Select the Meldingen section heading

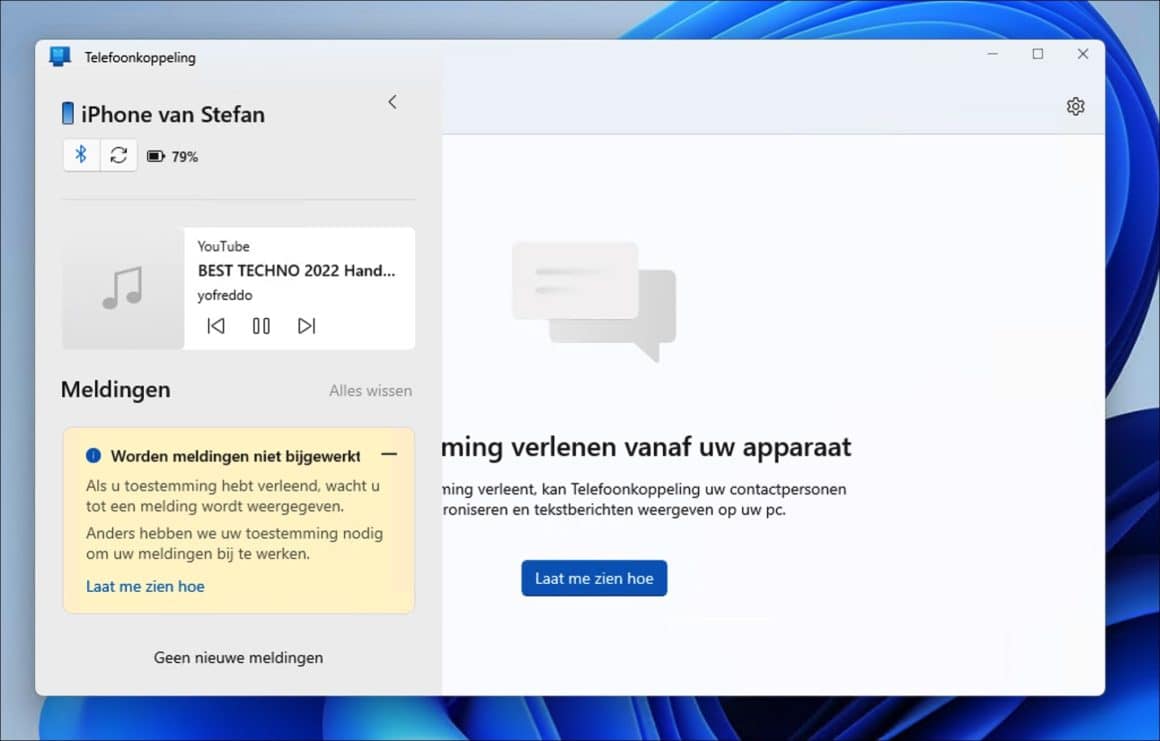[x=115, y=390]
